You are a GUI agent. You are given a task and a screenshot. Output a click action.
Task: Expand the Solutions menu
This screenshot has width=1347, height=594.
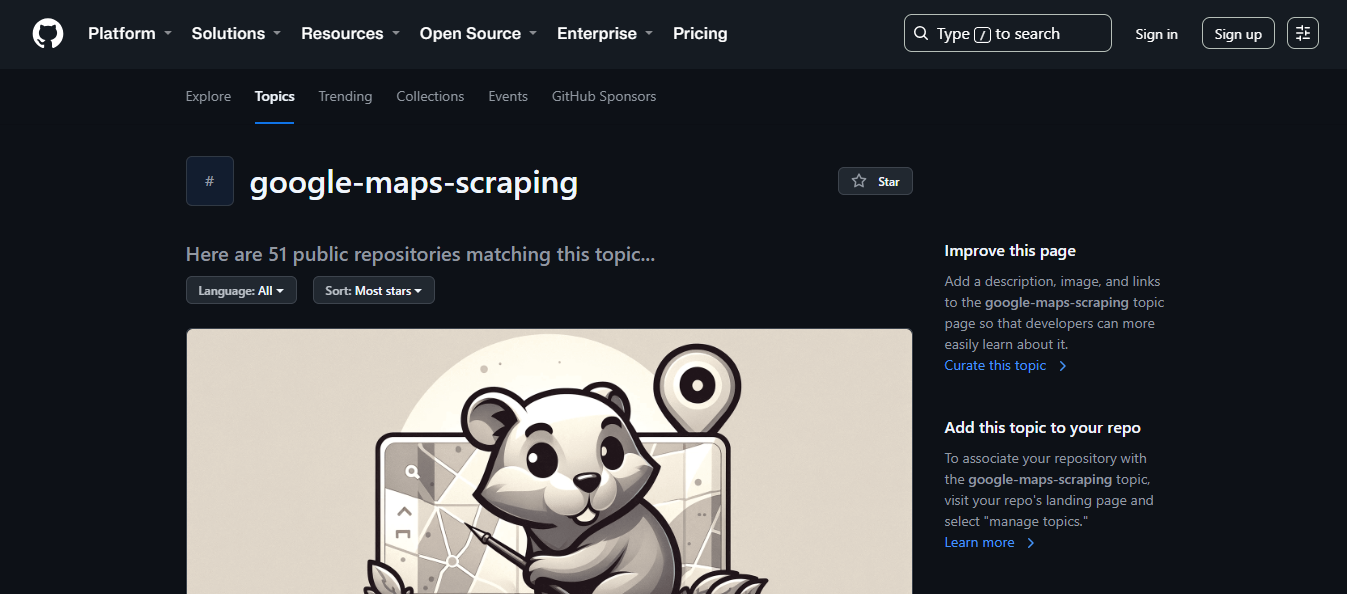pyautogui.click(x=236, y=33)
